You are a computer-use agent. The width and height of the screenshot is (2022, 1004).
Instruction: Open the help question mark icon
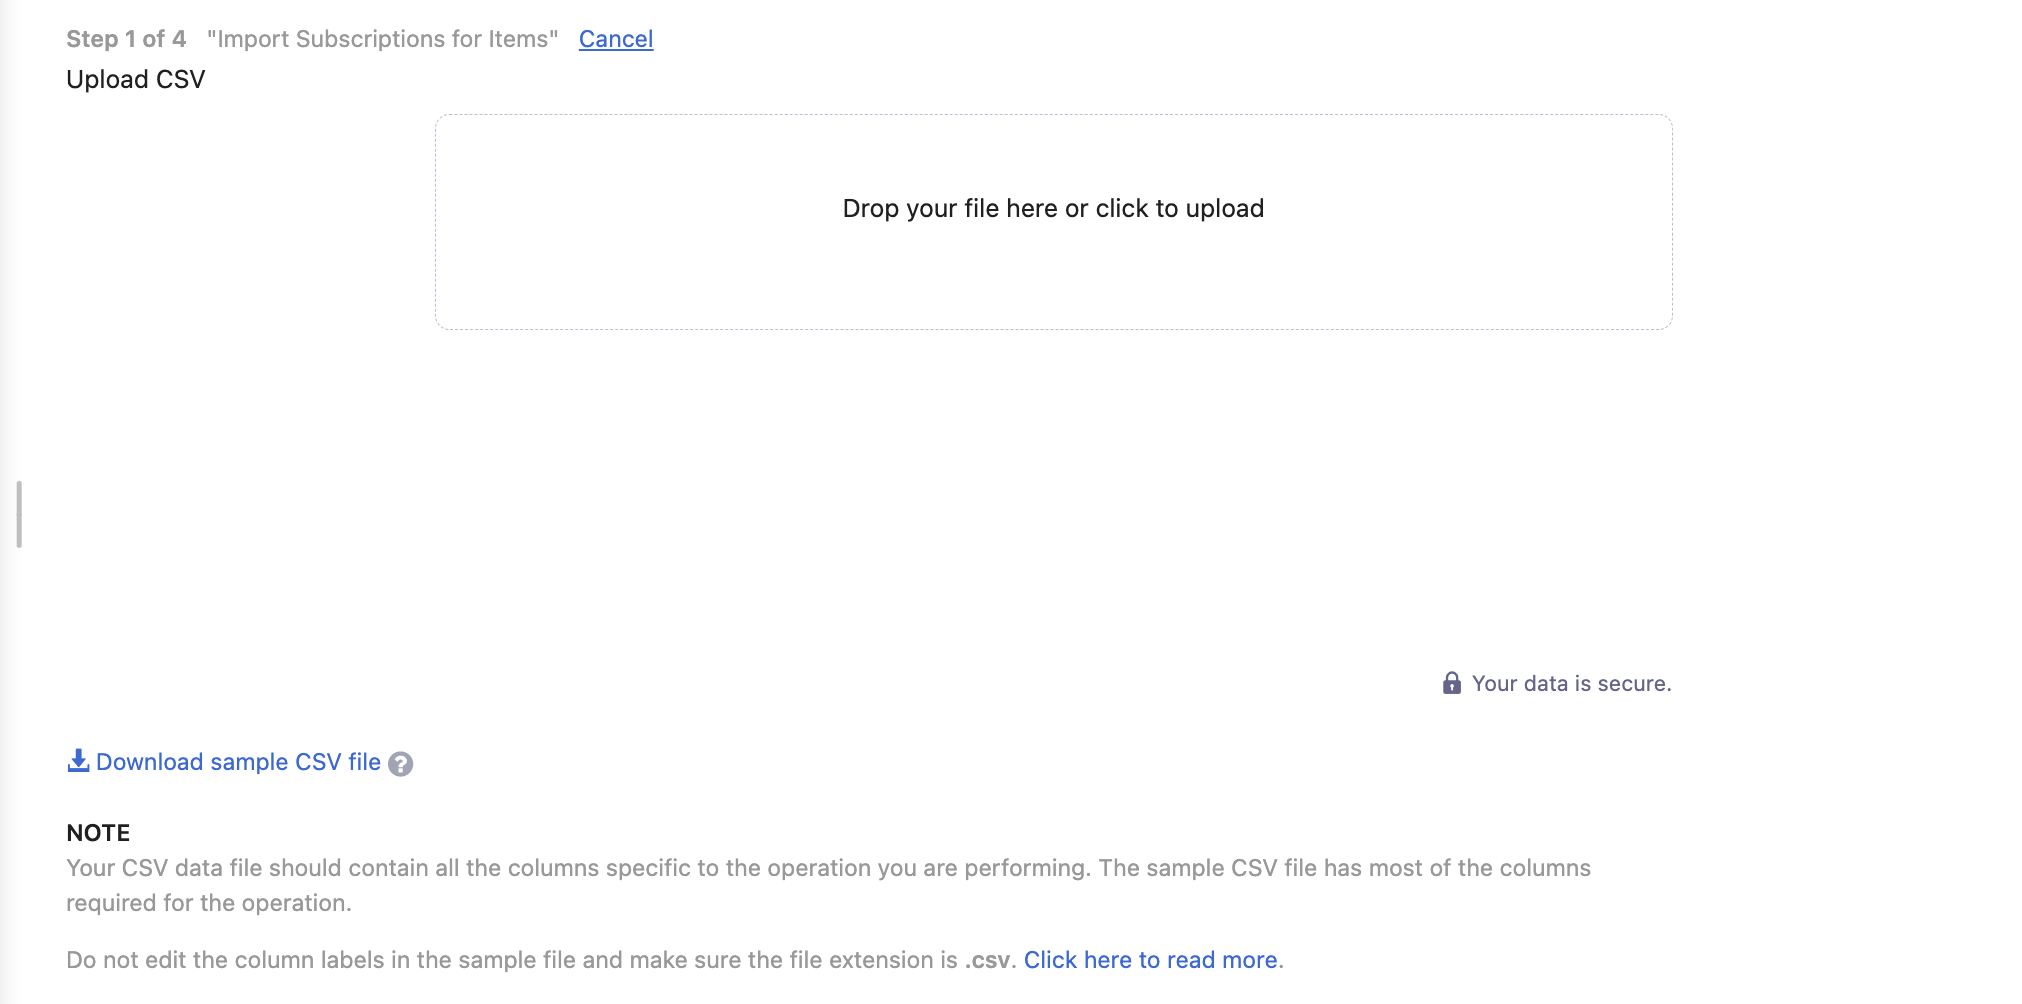(400, 764)
